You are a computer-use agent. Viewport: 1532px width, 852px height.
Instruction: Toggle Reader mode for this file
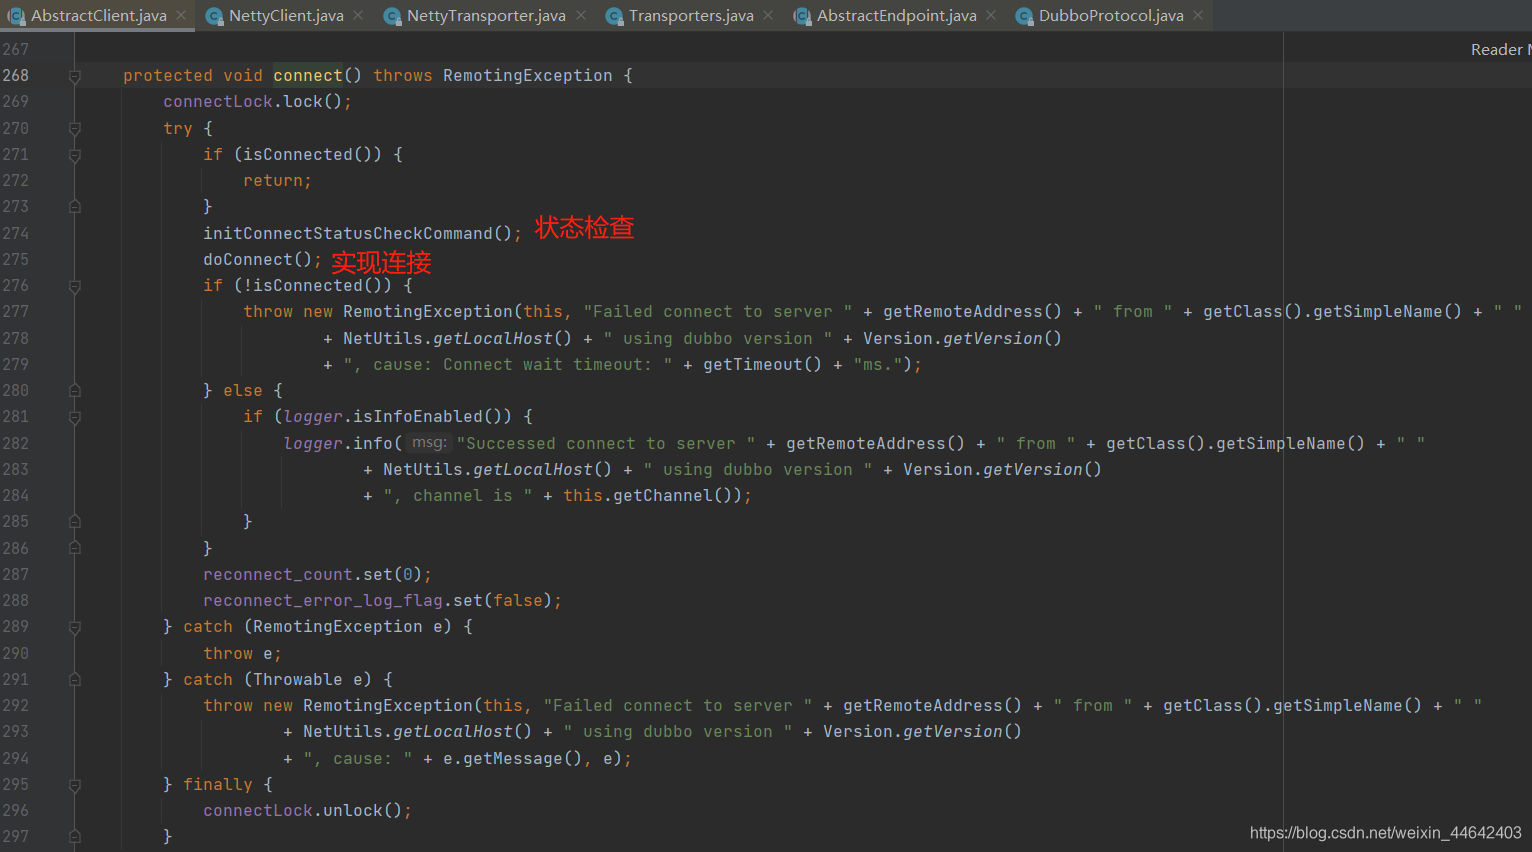pos(1500,50)
